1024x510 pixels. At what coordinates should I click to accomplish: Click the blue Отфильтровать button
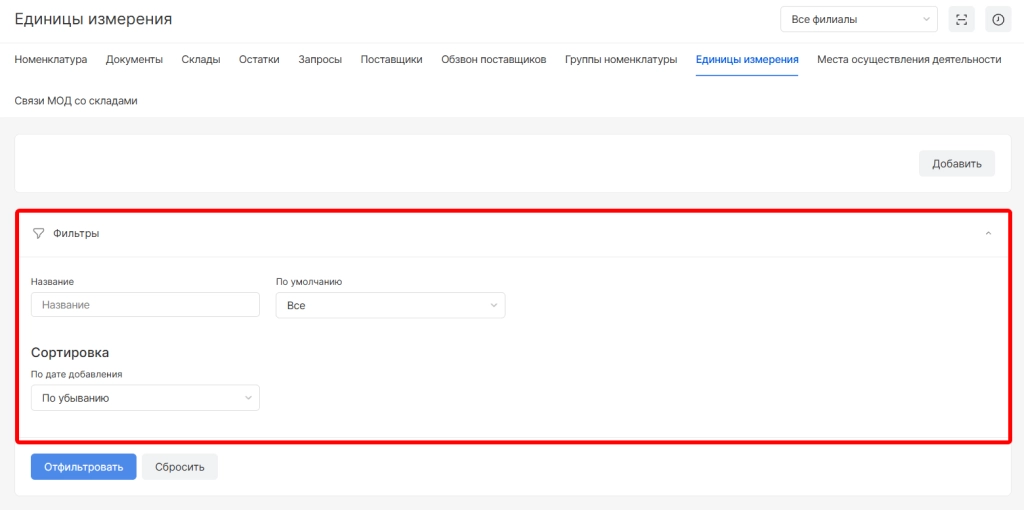tap(83, 467)
